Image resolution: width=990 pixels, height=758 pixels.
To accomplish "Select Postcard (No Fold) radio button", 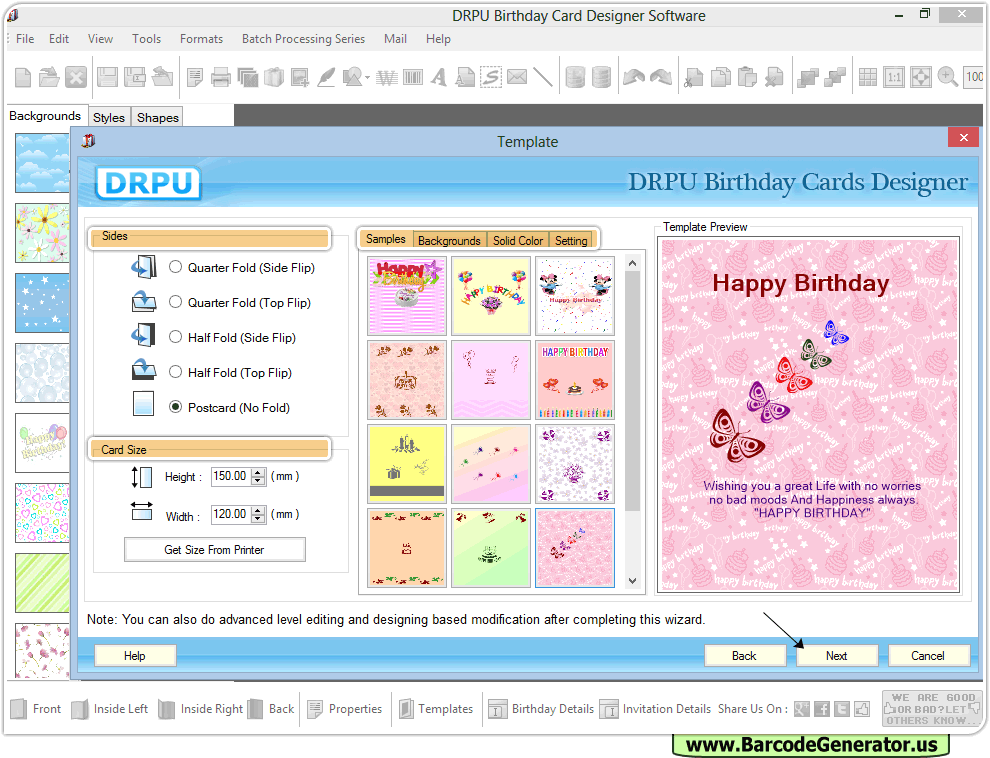I will point(176,407).
